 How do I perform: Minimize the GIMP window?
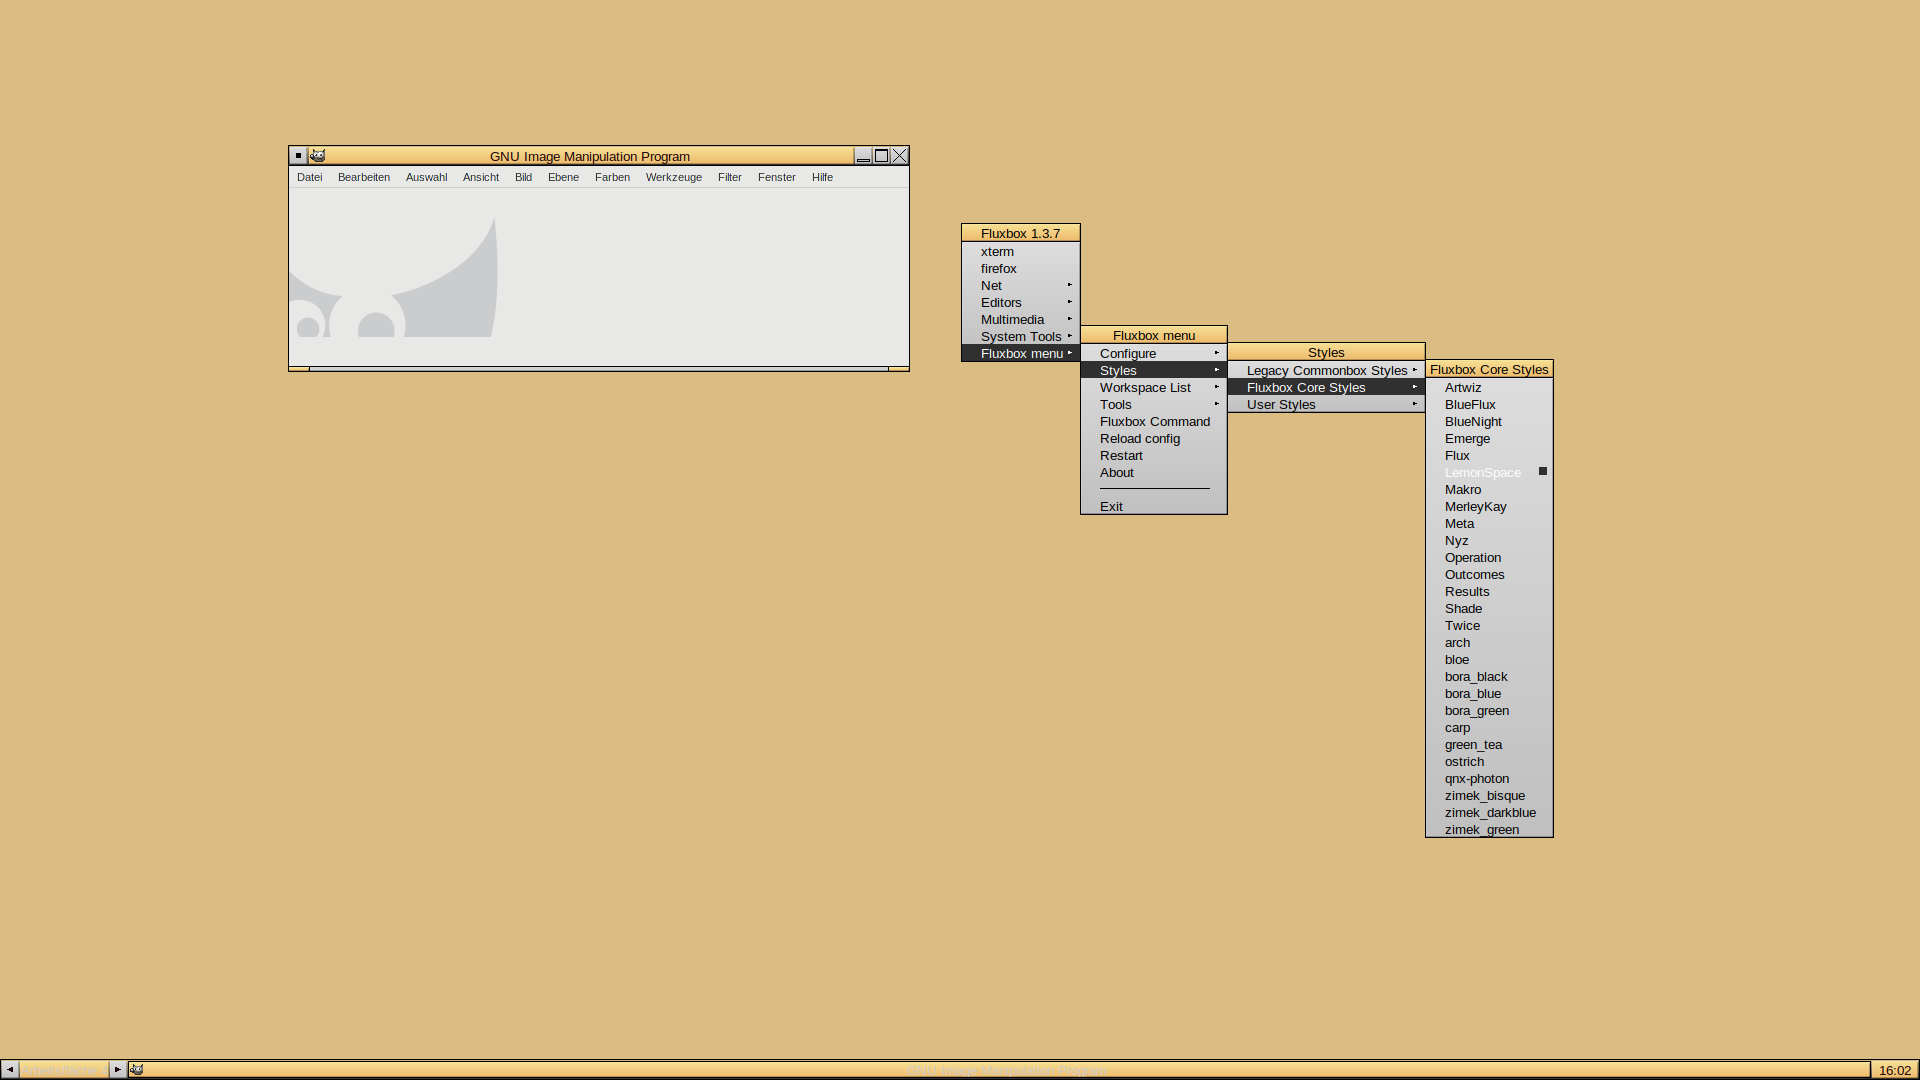pos(863,156)
